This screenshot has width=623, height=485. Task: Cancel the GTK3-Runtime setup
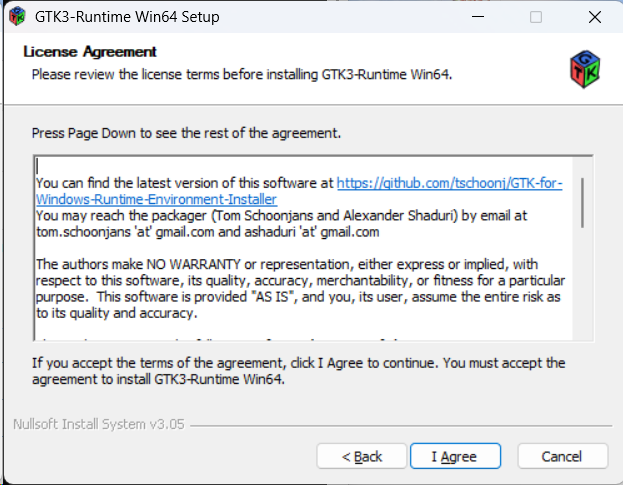tap(563, 456)
